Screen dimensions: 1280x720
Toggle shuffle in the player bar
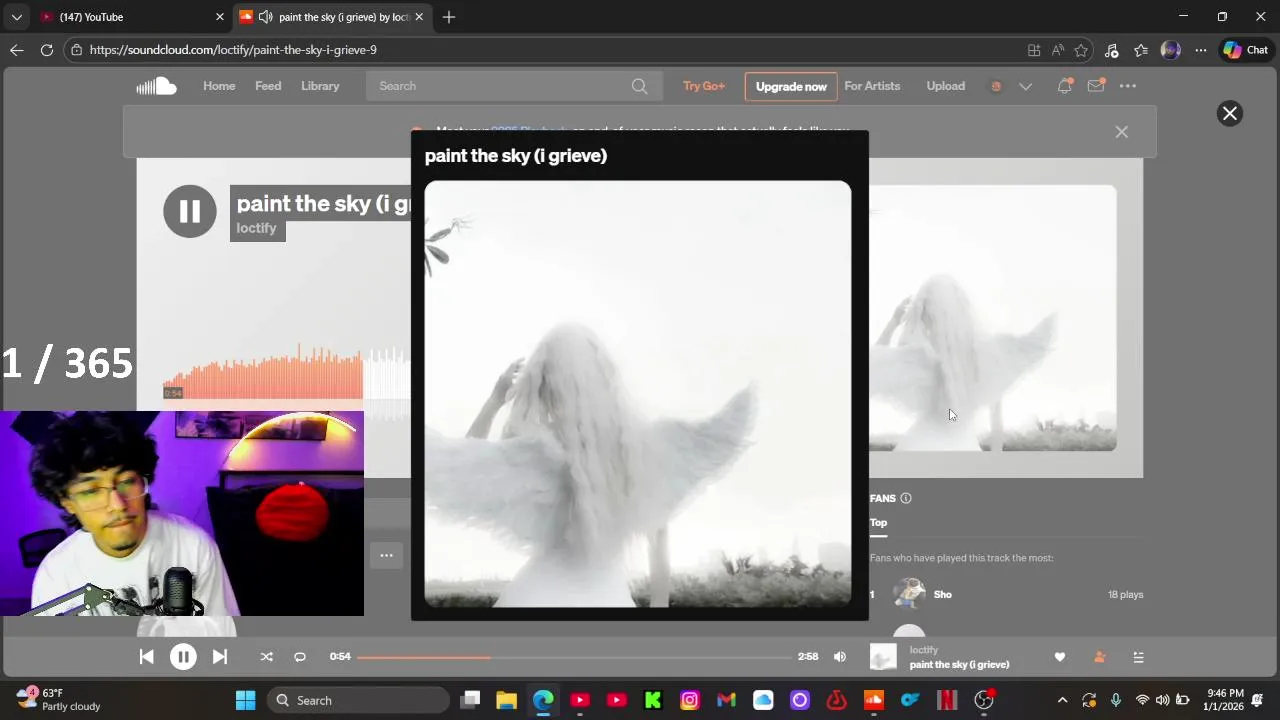pyautogui.click(x=266, y=657)
